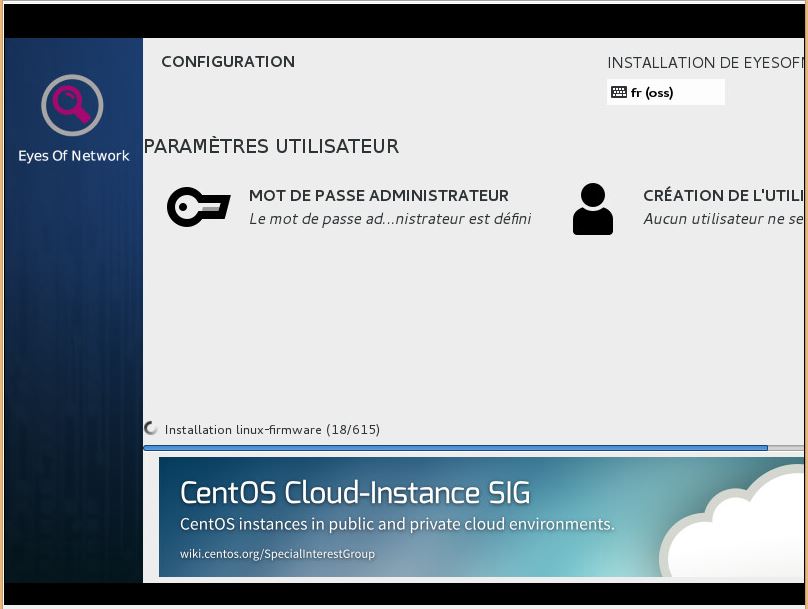Open CRÉATION DE L'UTILISATEUR settings
The image size is (808, 609).
[x=688, y=207]
